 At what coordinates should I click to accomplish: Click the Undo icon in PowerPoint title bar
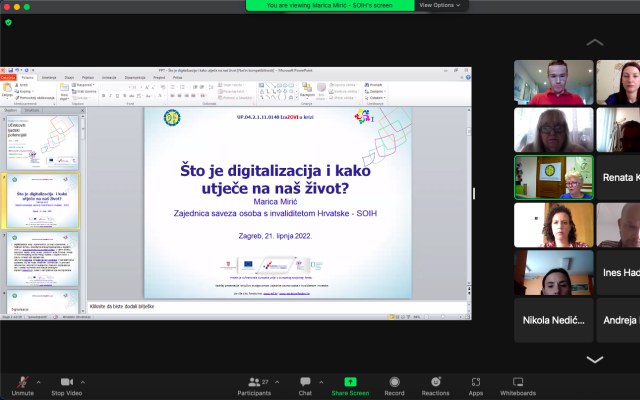(17, 70)
